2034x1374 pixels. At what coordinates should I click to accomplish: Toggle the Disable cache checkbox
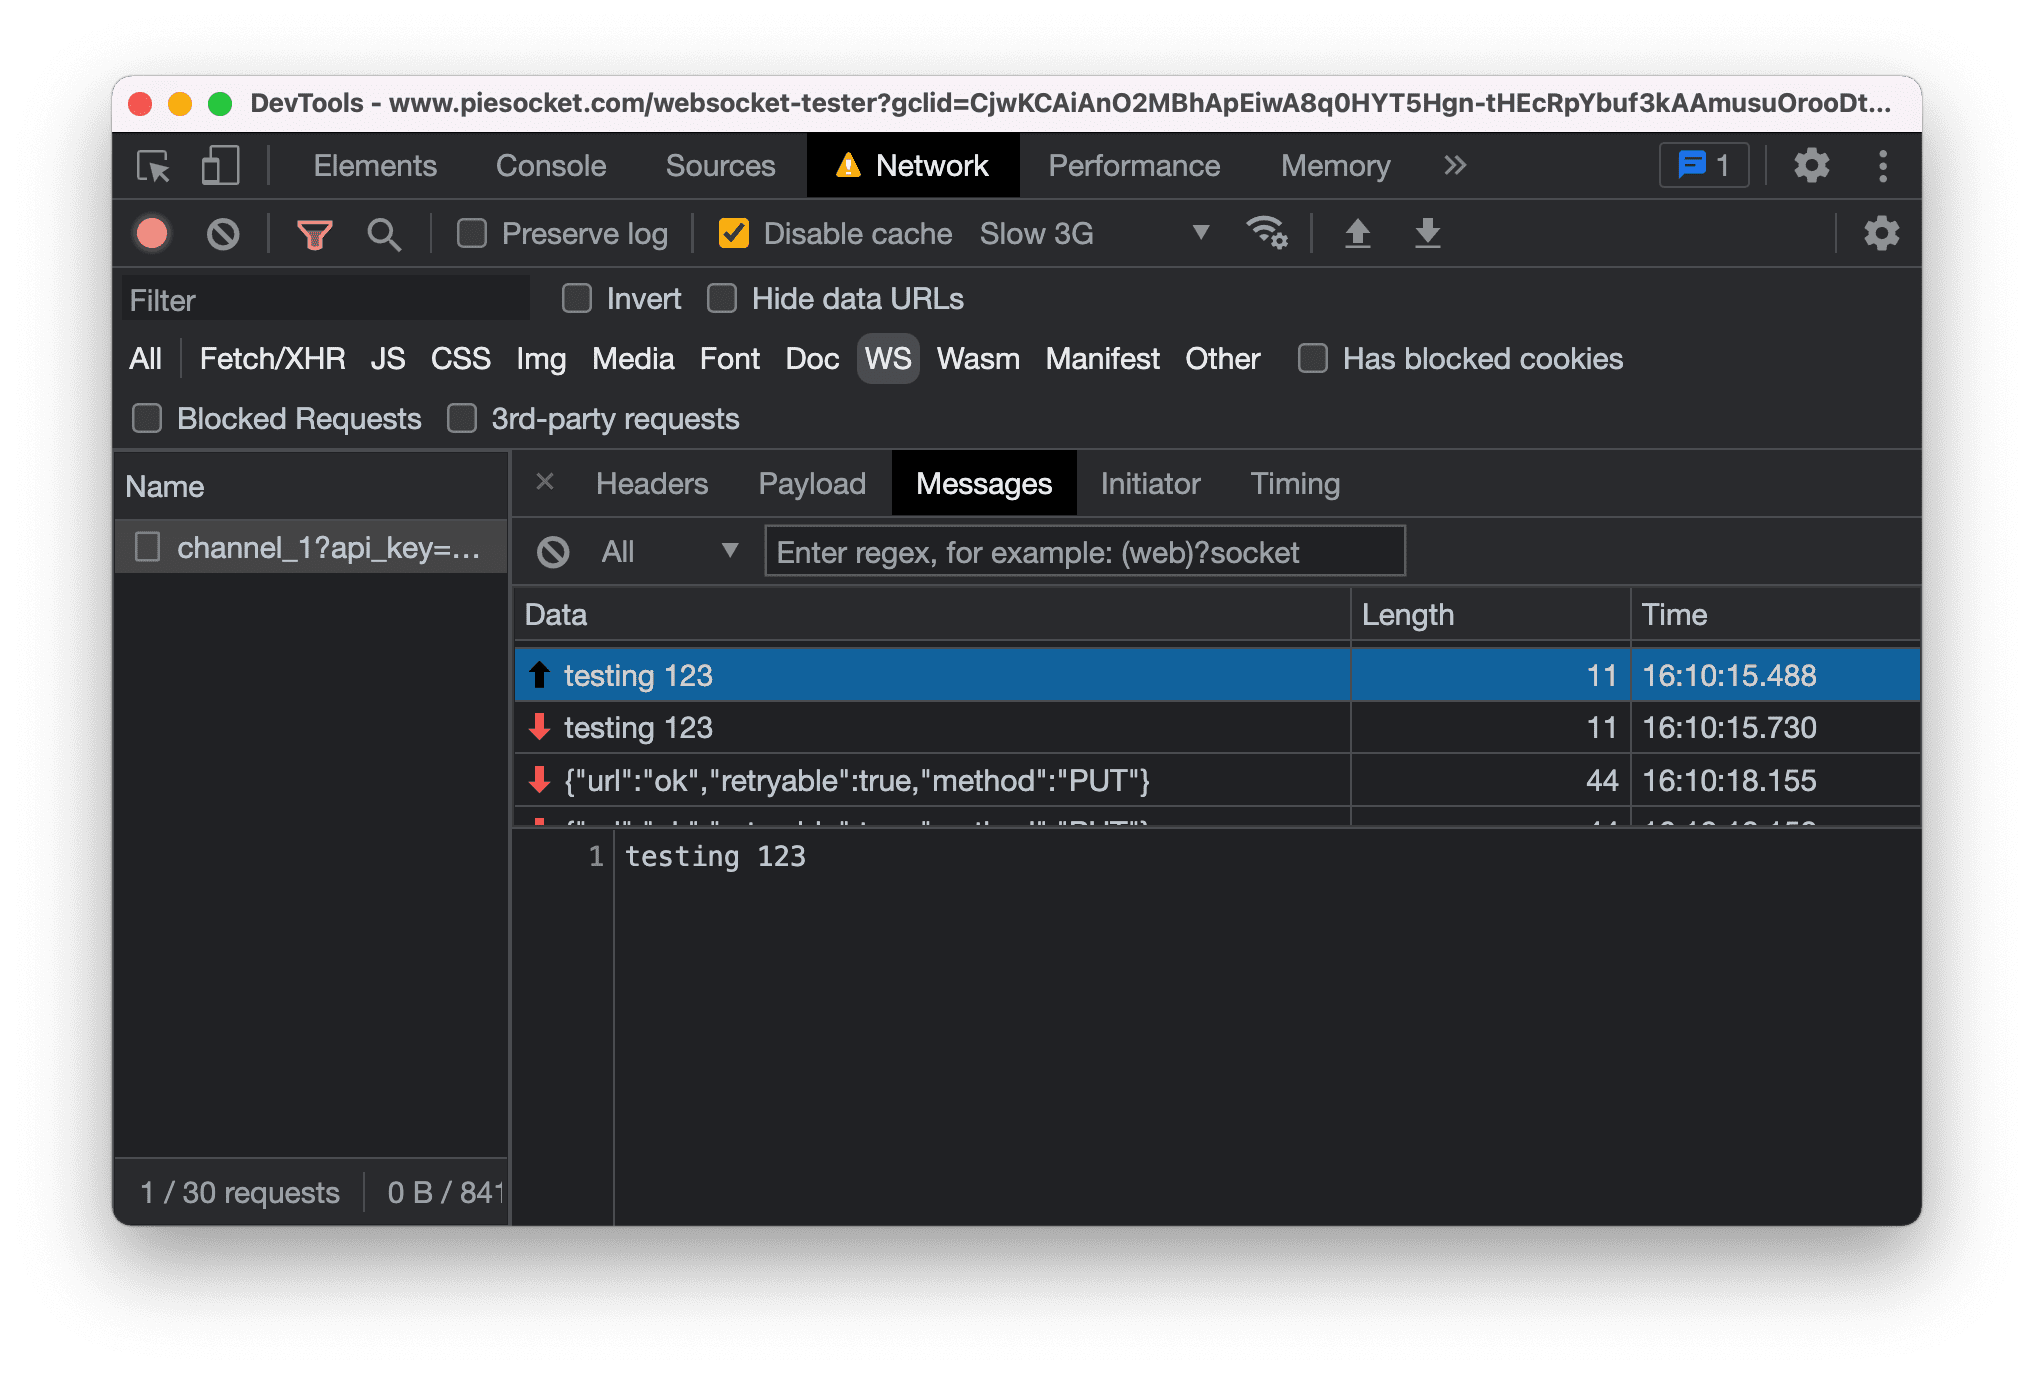click(x=734, y=233)
